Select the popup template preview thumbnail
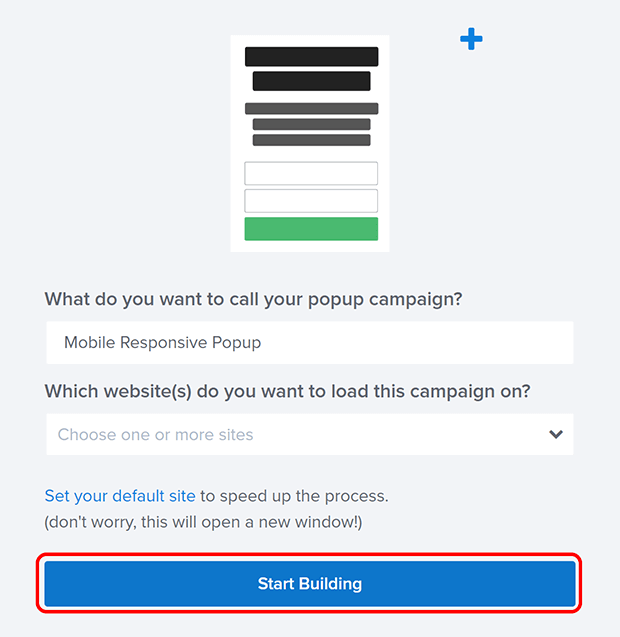Viewport: 620px width, 637px height. tap(310, 144)
